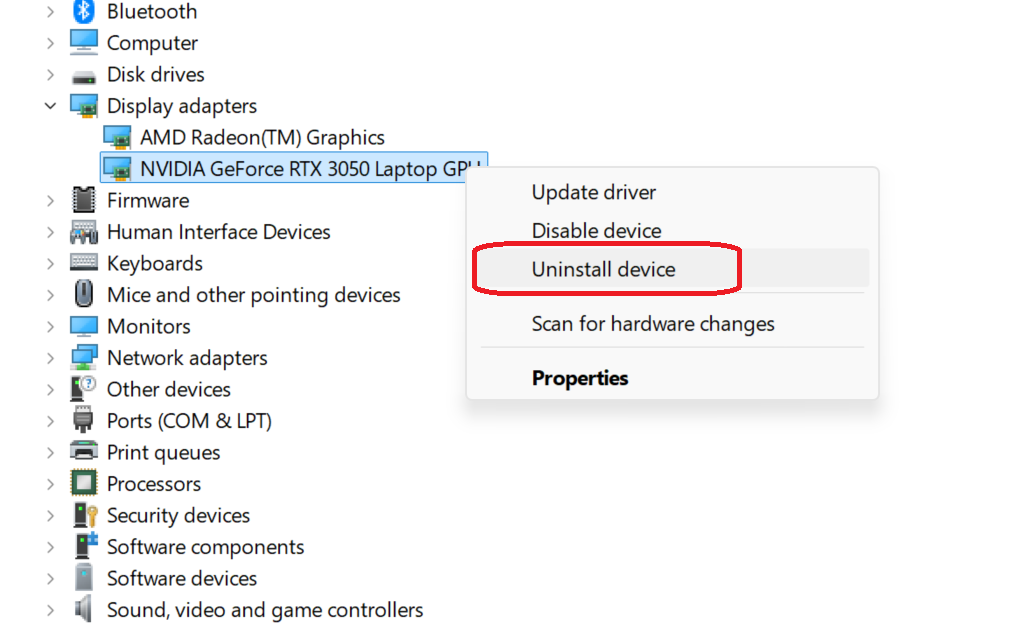Expand Ports (COM & LPT) node
Screen dimensions: 1036x623
[x=50, y=421]
